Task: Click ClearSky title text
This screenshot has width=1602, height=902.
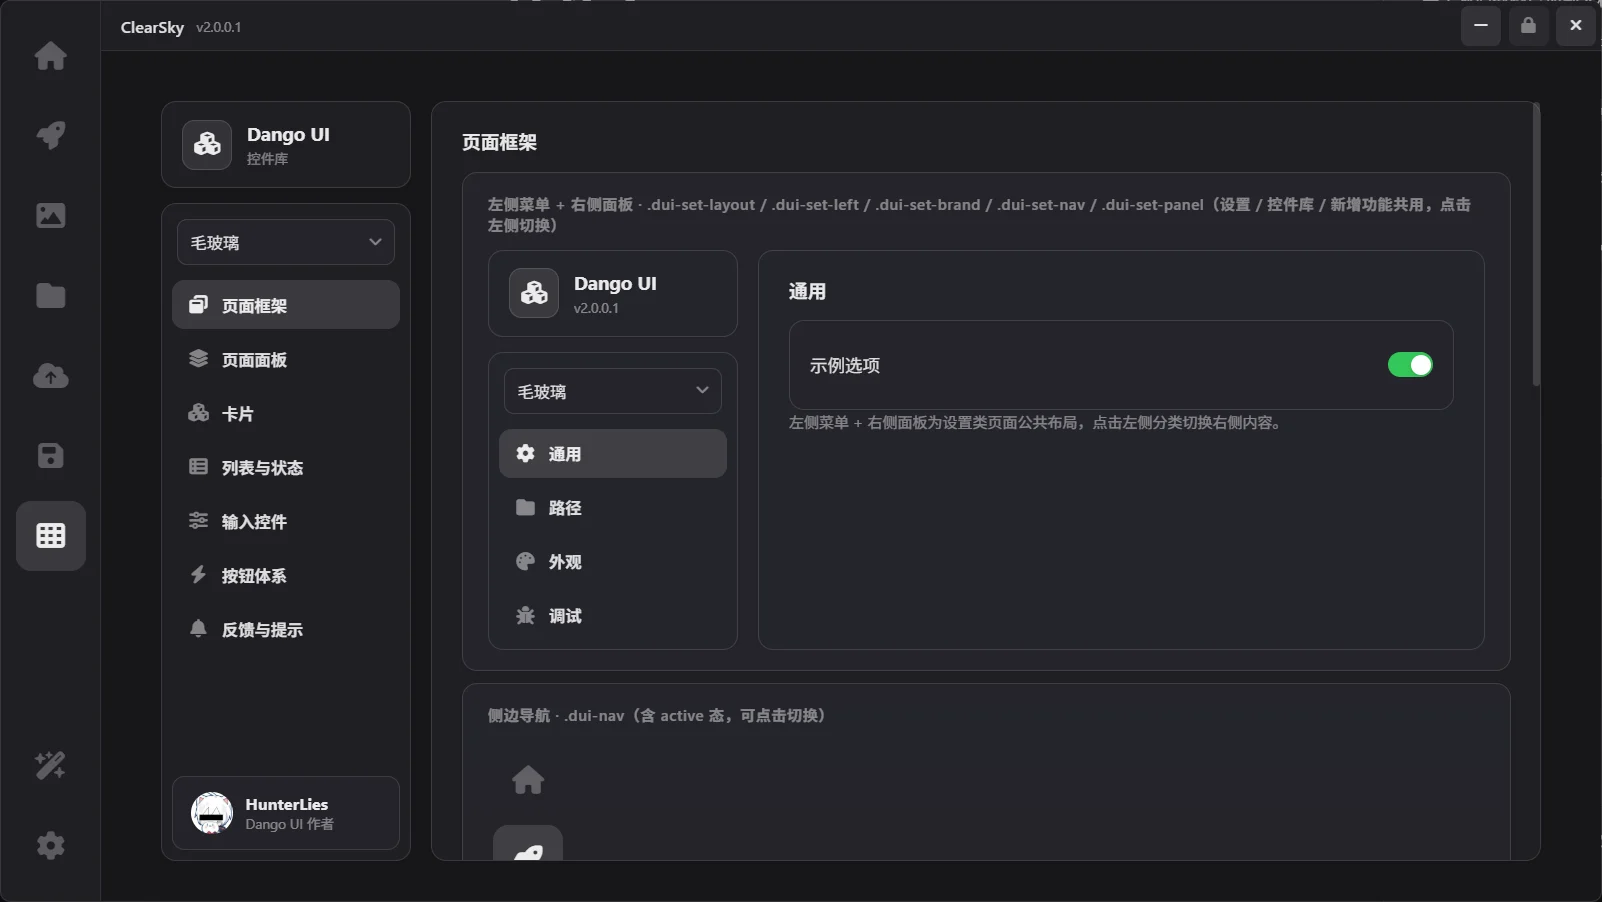Action: point(152,27)
